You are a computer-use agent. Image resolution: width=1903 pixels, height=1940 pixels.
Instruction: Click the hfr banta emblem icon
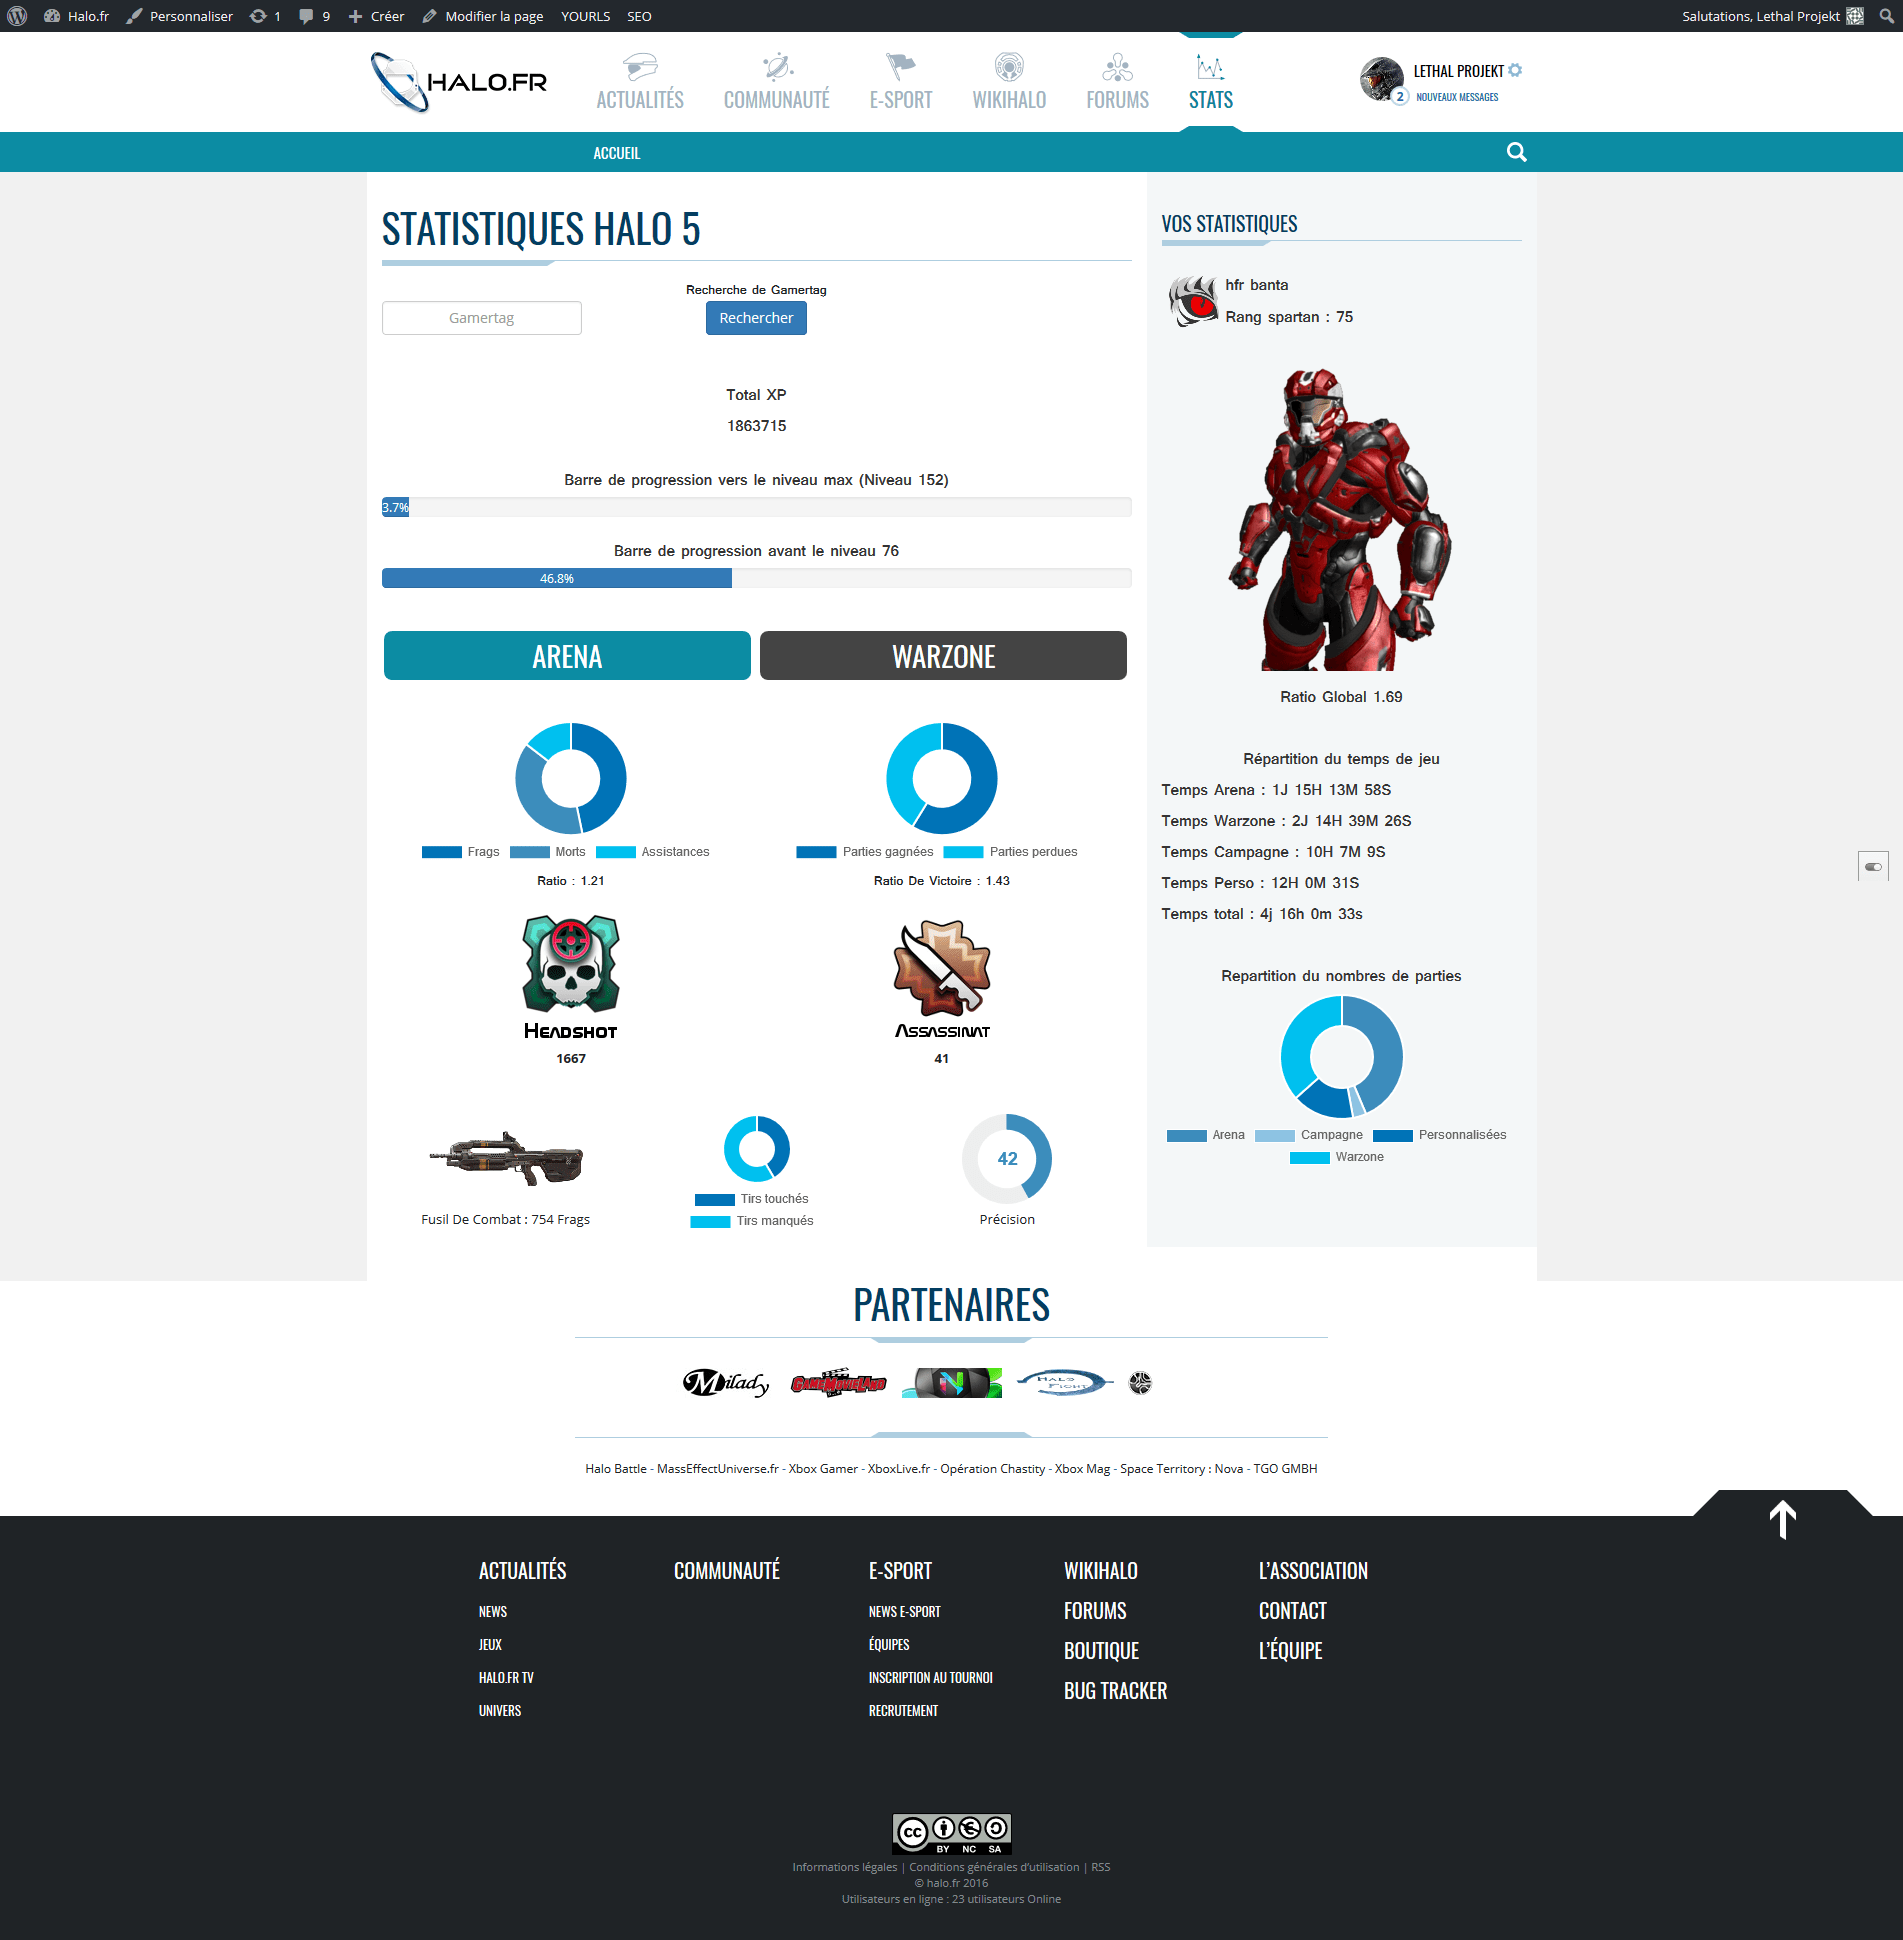(x=1192, y=301)
